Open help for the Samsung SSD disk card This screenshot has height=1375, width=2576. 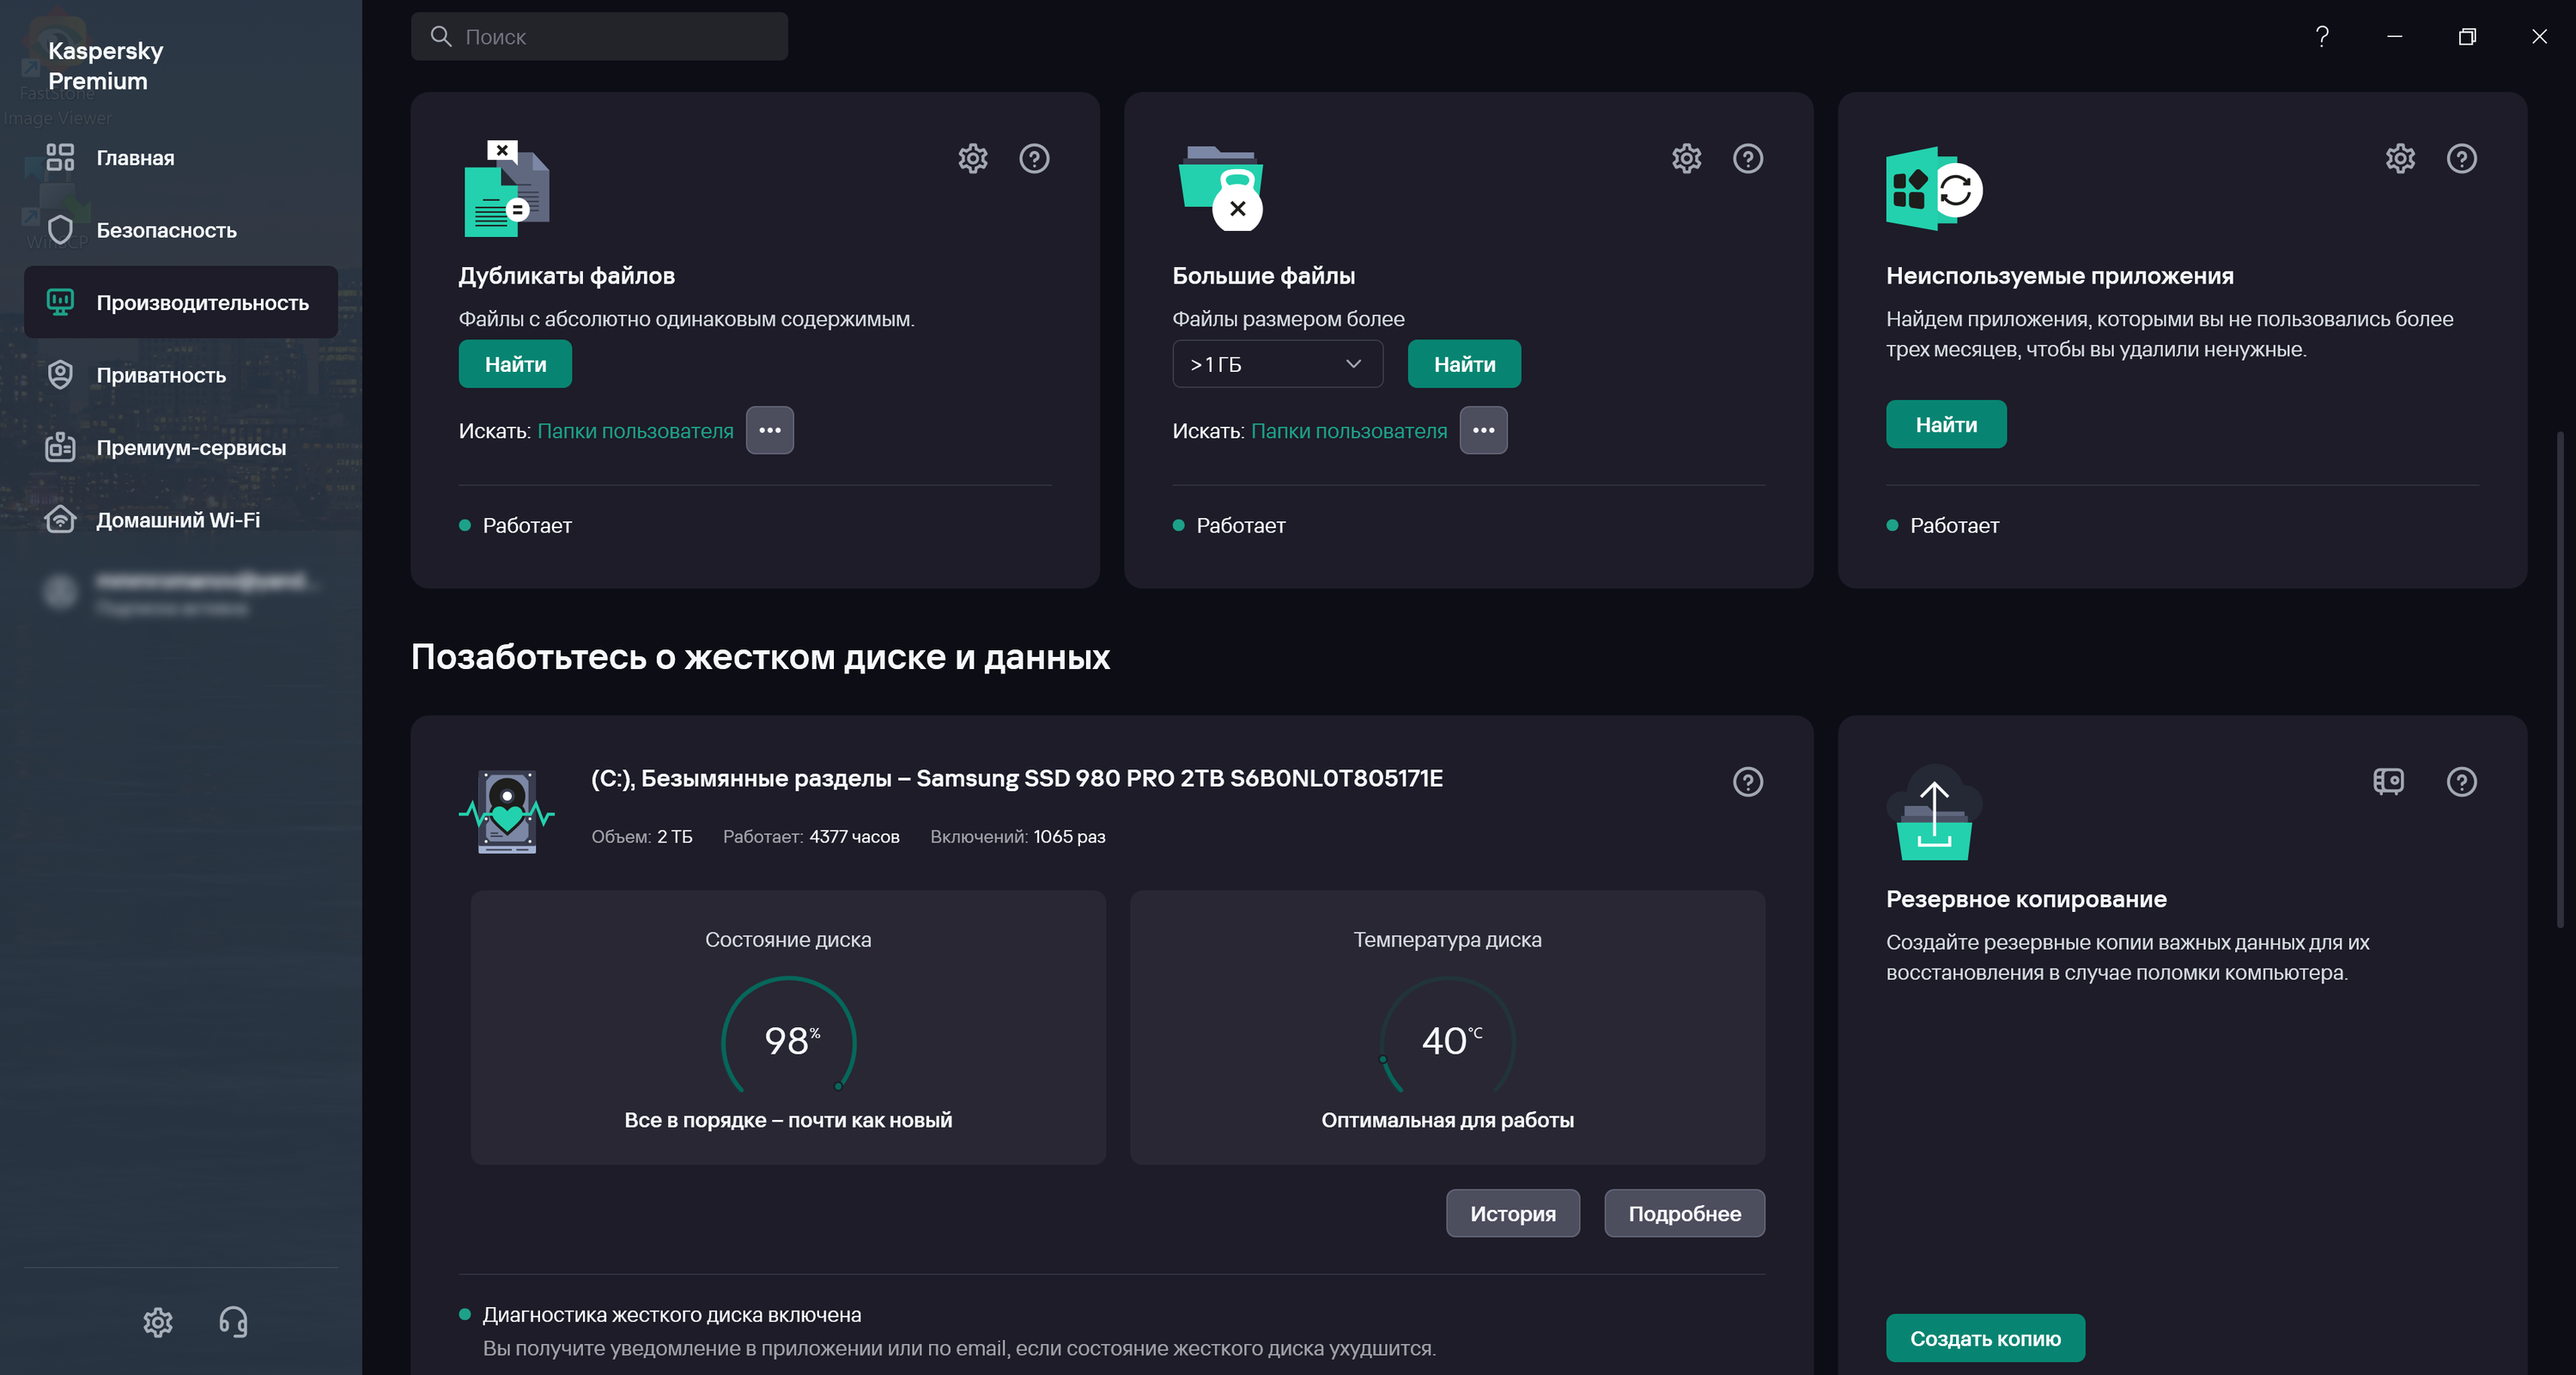pyautogui.click(x=1747, y=781)
